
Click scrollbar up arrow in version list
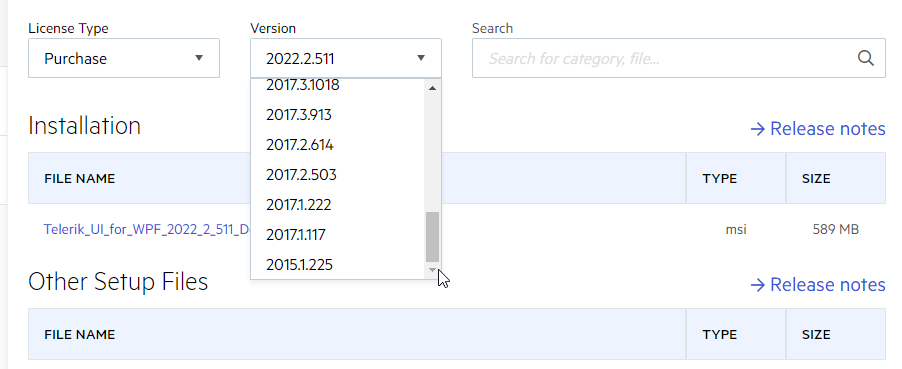click(433, 88)
